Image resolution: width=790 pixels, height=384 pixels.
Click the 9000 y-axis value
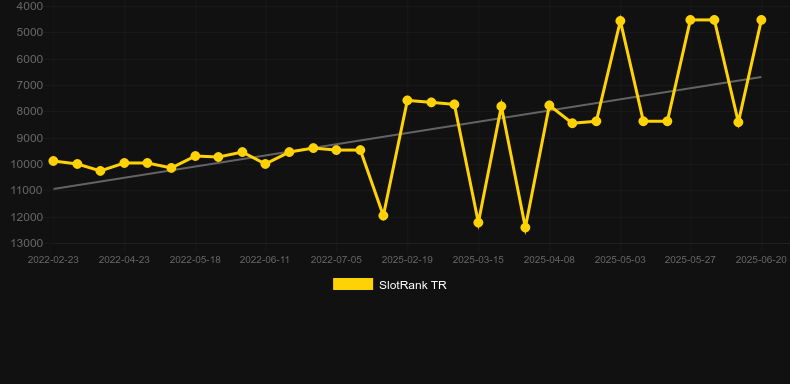(x=30, y=138)
